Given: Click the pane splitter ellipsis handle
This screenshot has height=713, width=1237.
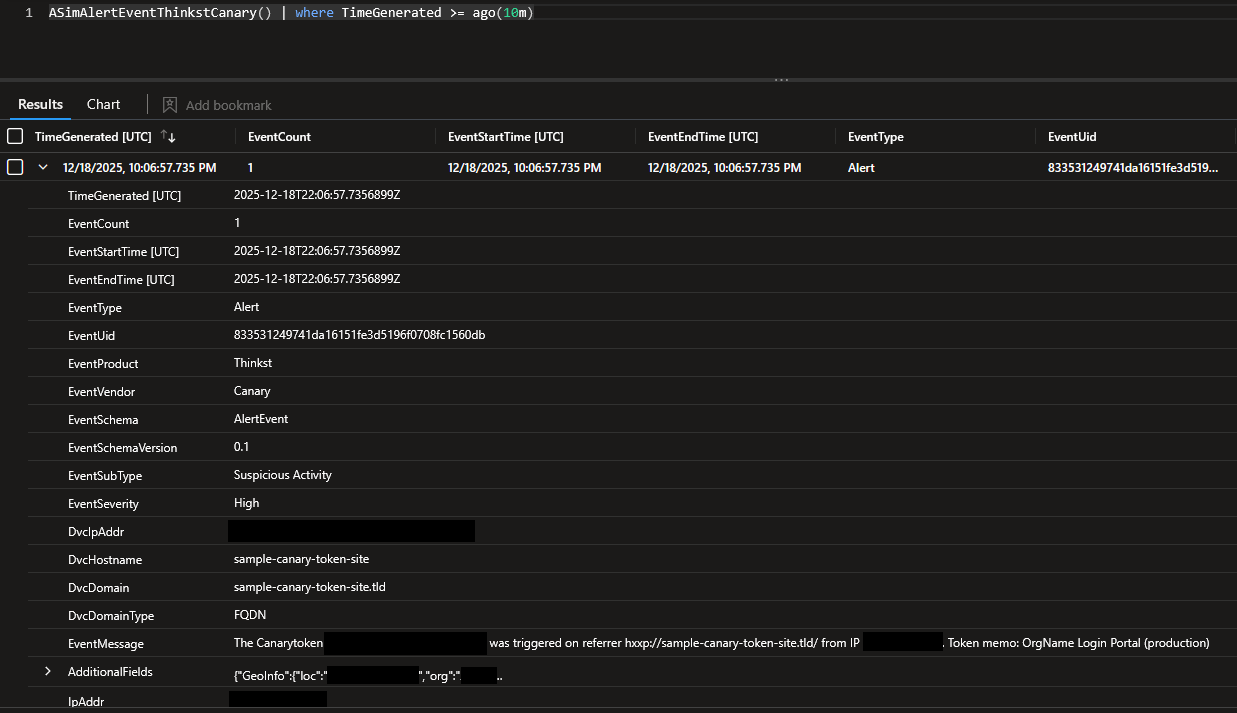Looking at the screenshot, I should click(x=781, y=79).
